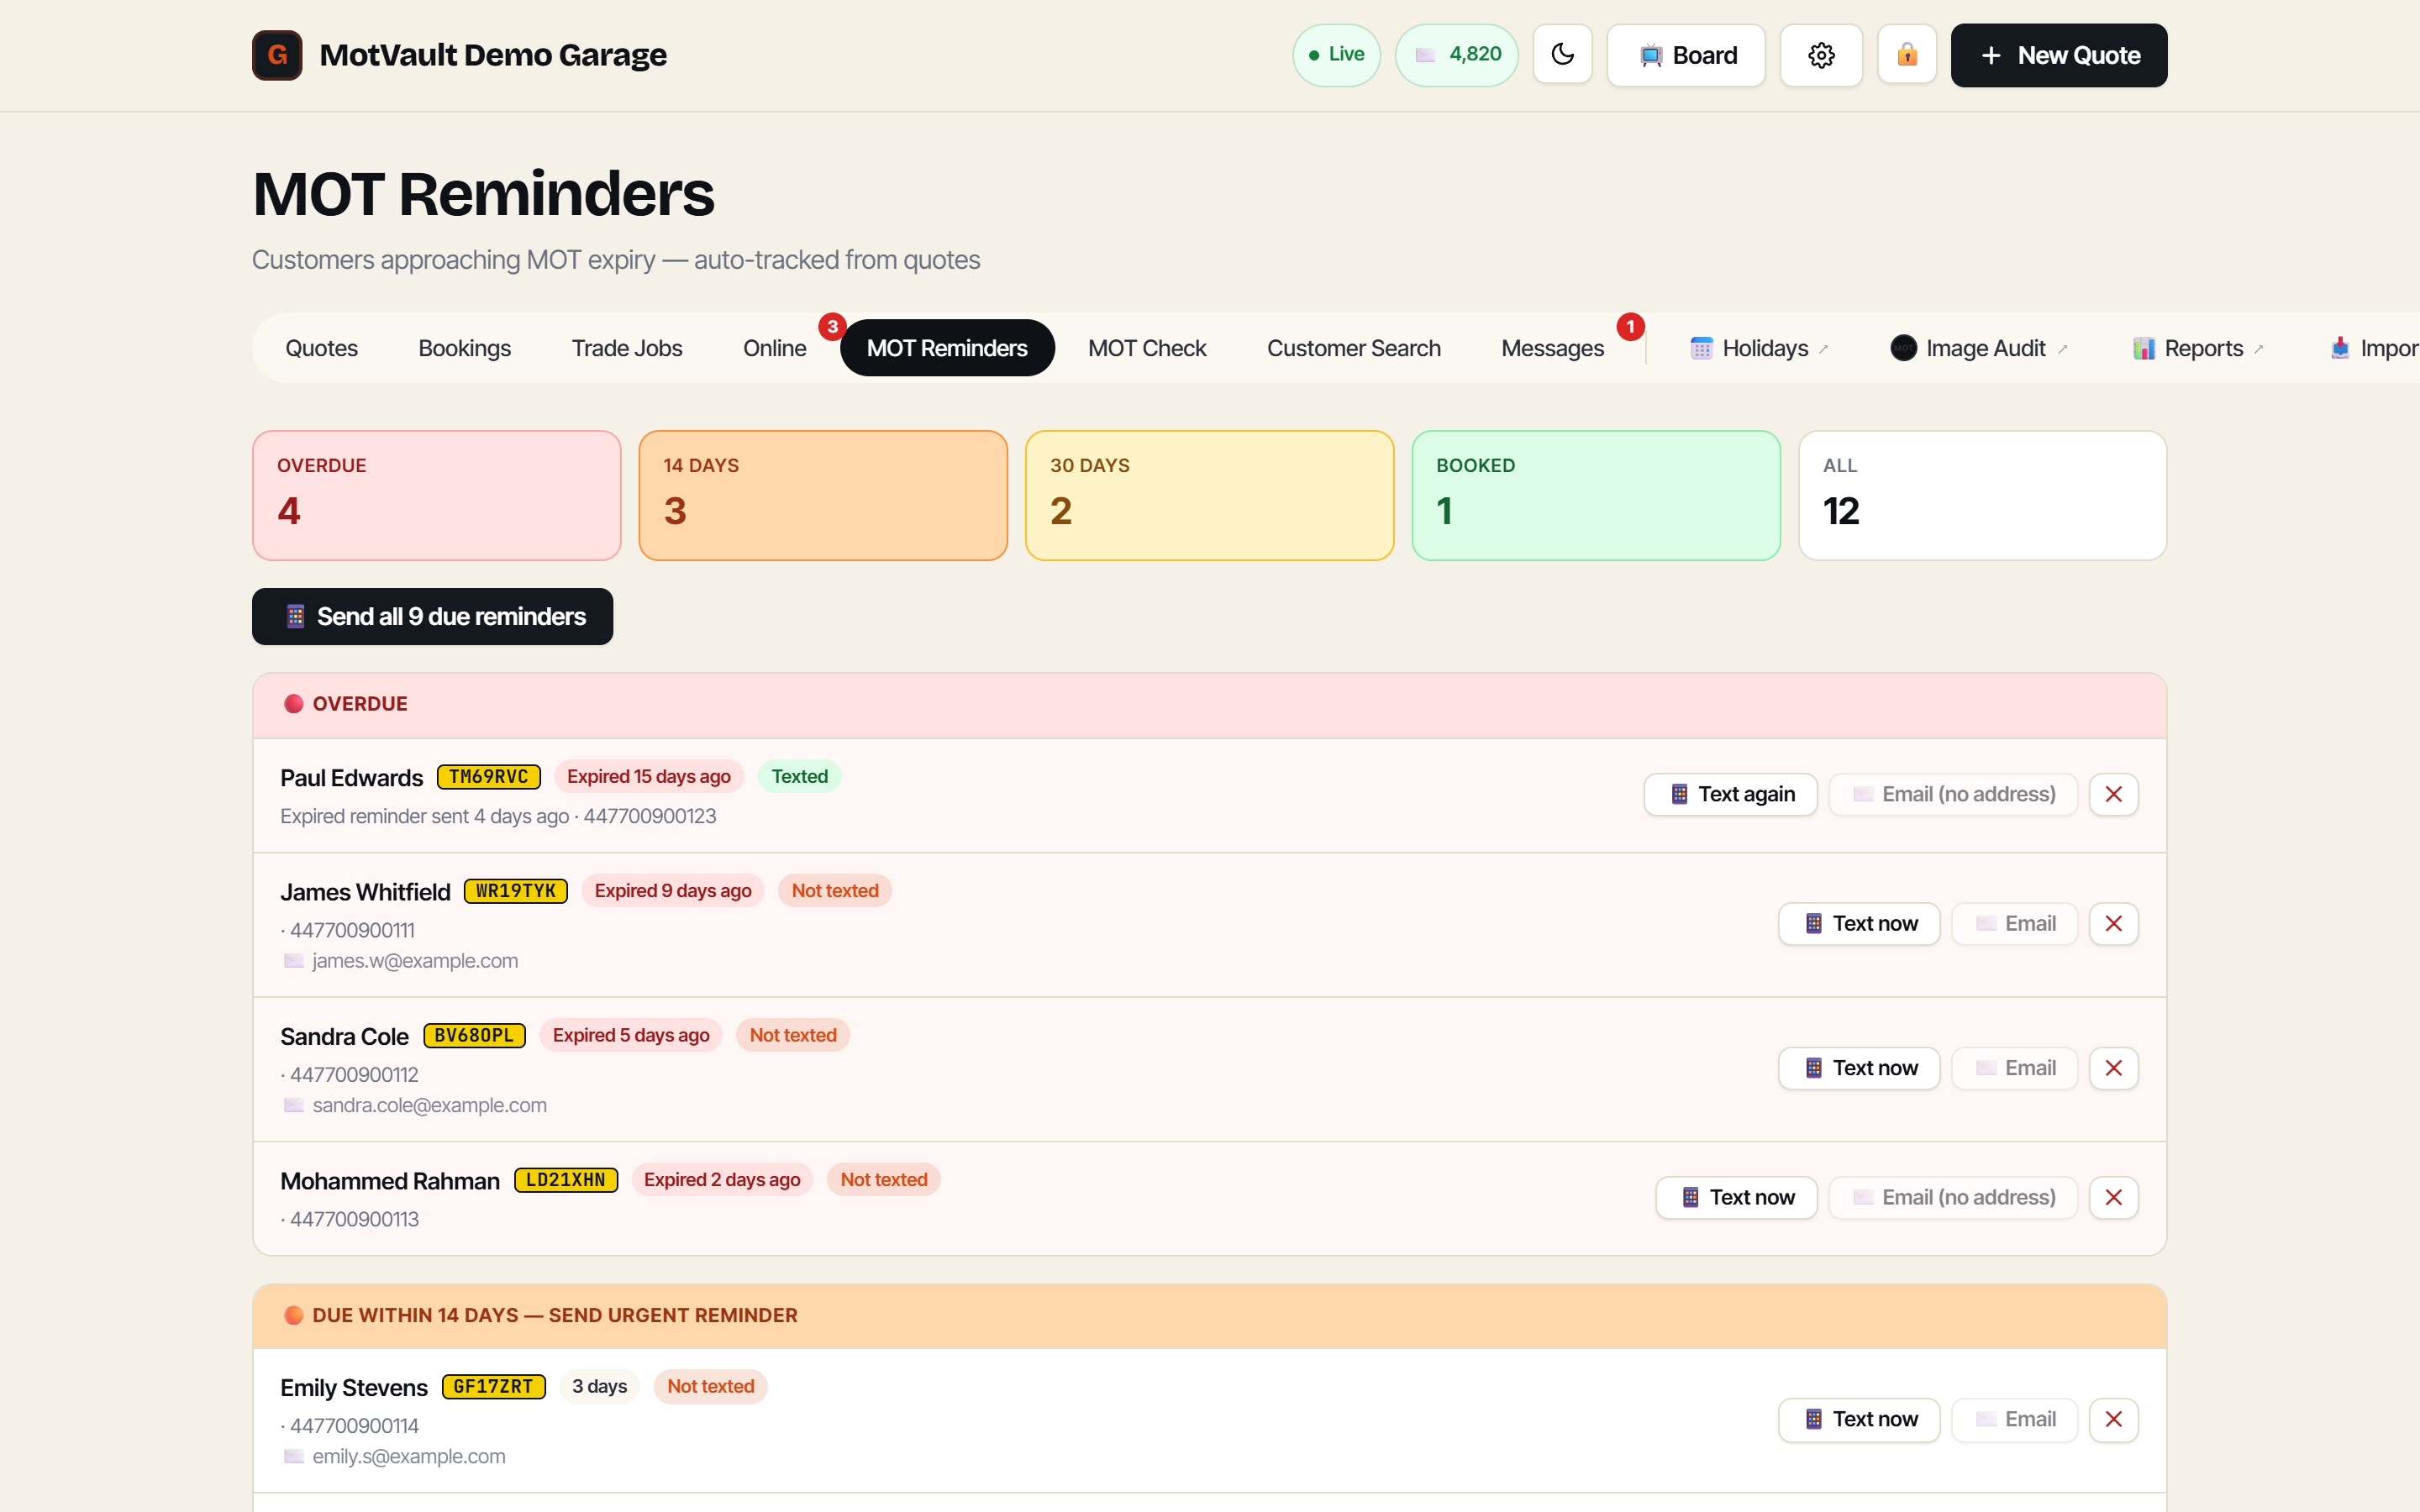The width and height of the screenshot is (2420, 1512).
Task: Click the lock icon button
Action: click(x=1907, y=55)
